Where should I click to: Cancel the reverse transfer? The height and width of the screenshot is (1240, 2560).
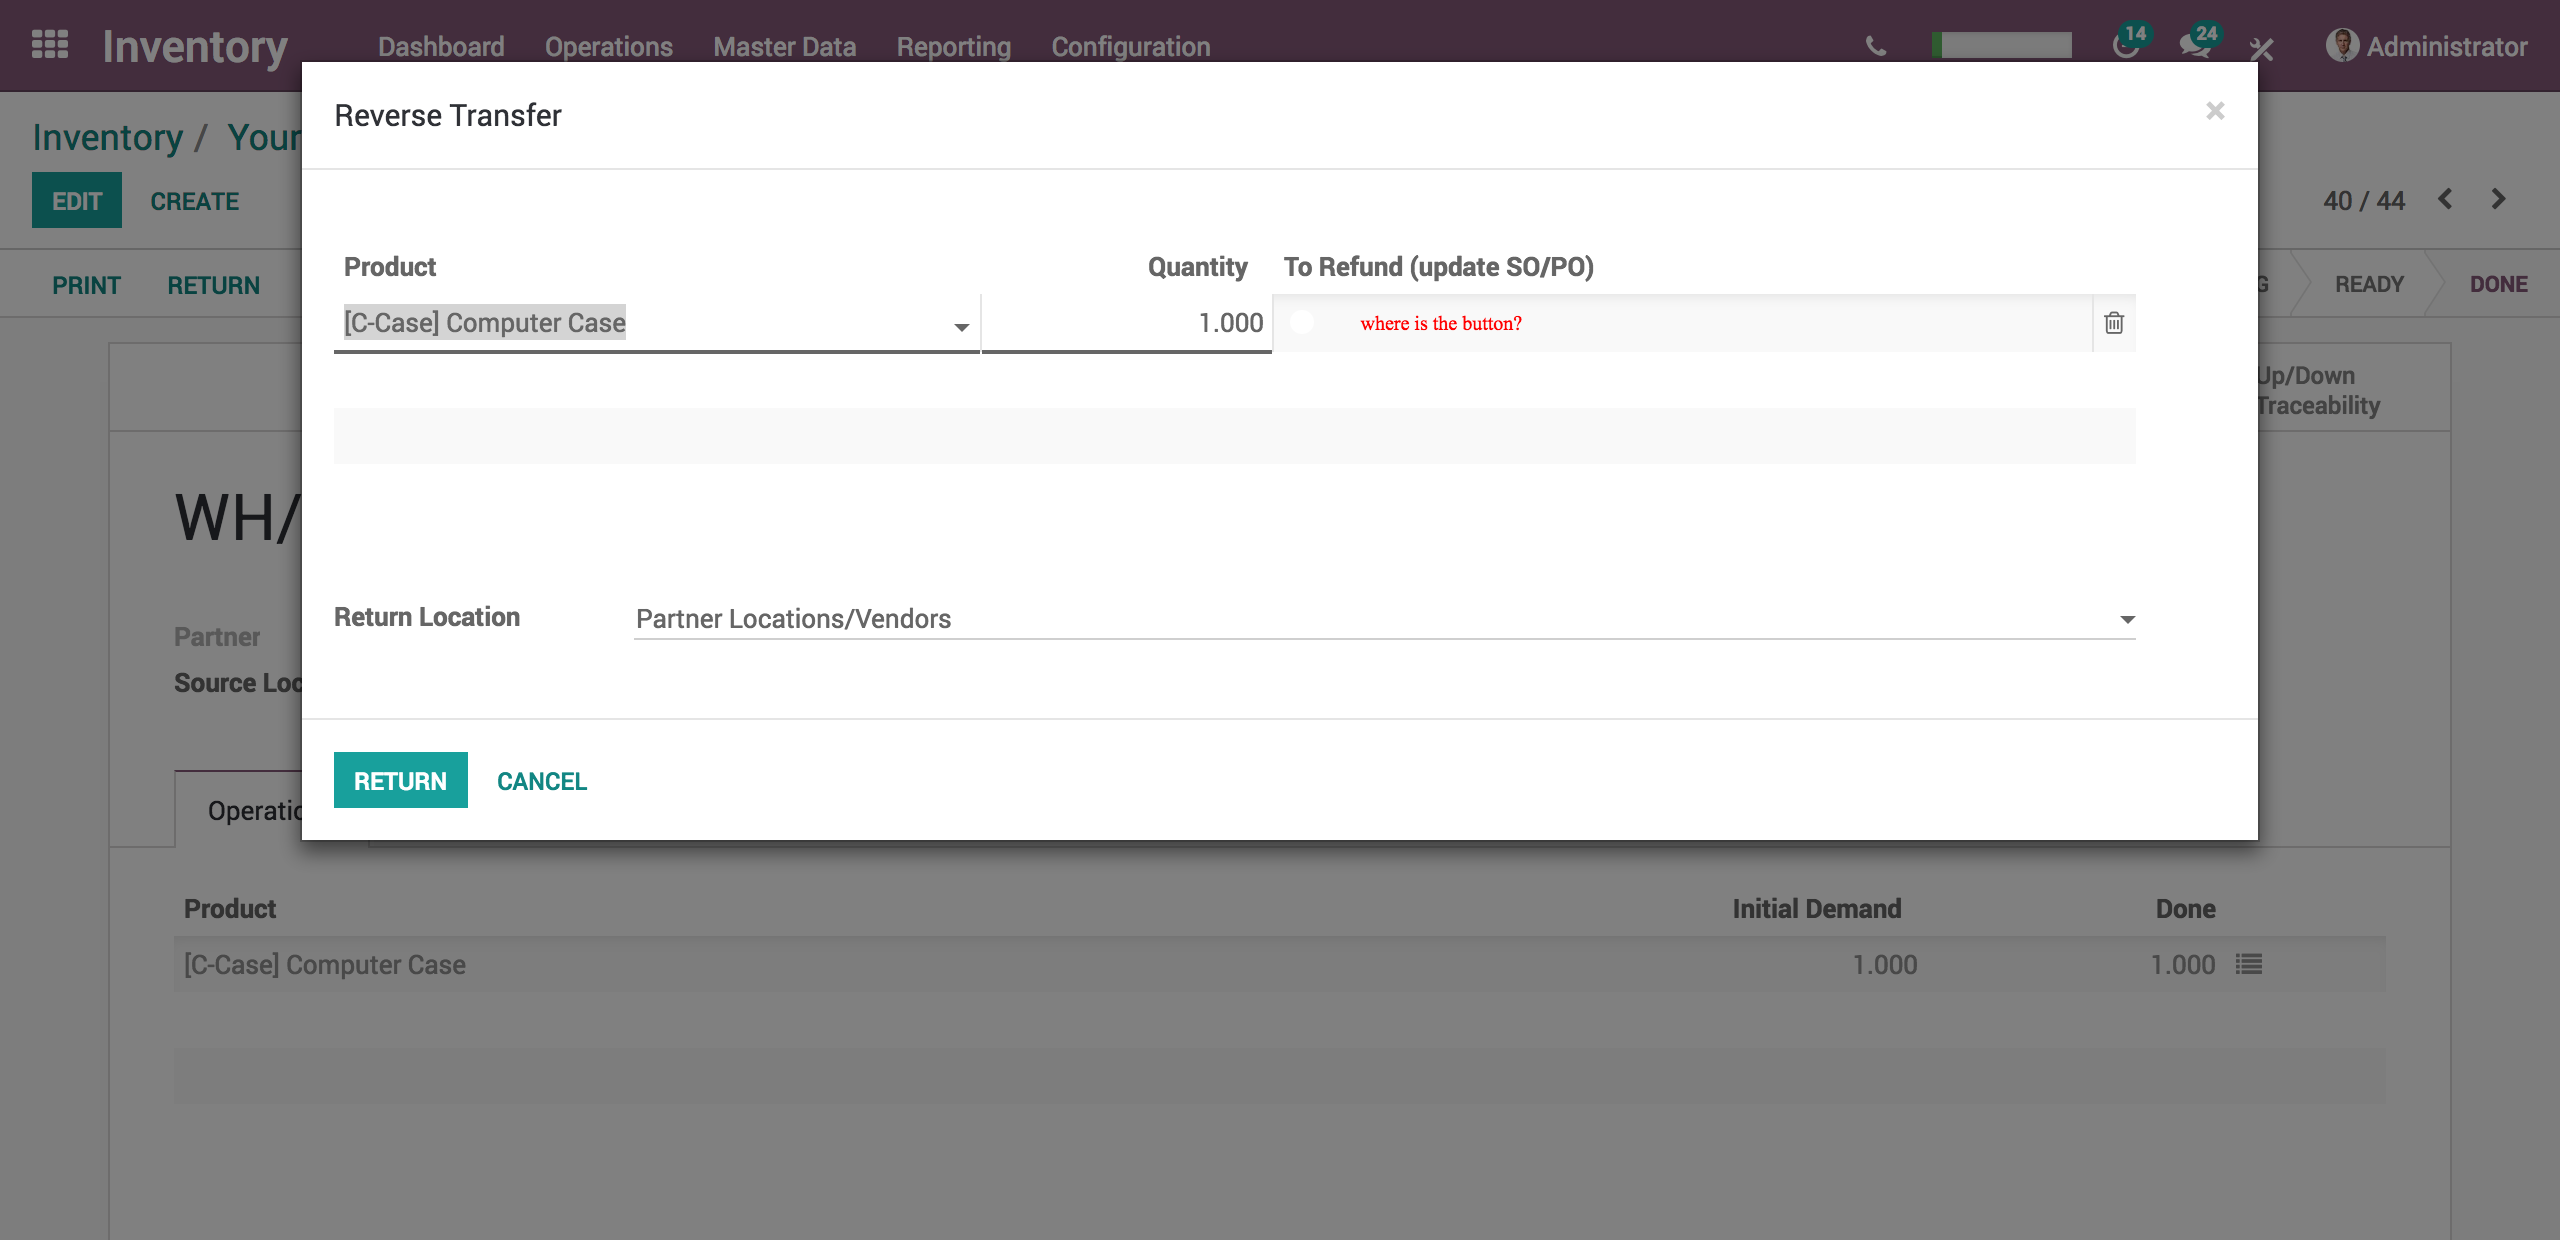tap(541, 780)
